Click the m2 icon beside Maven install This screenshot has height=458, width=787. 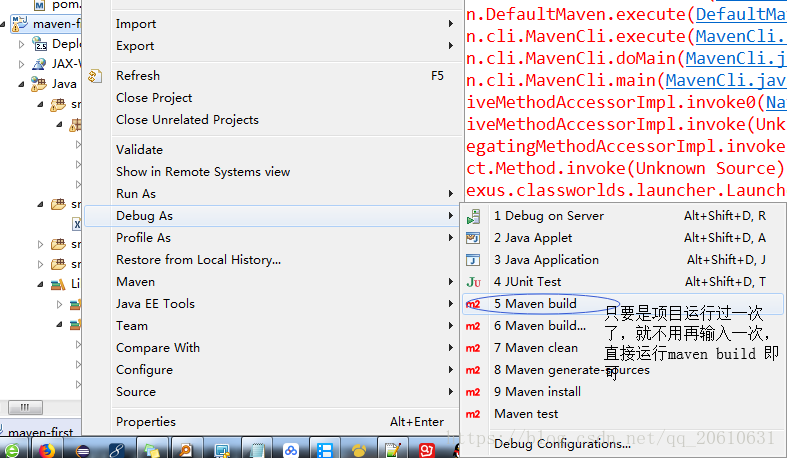[473, 392]
